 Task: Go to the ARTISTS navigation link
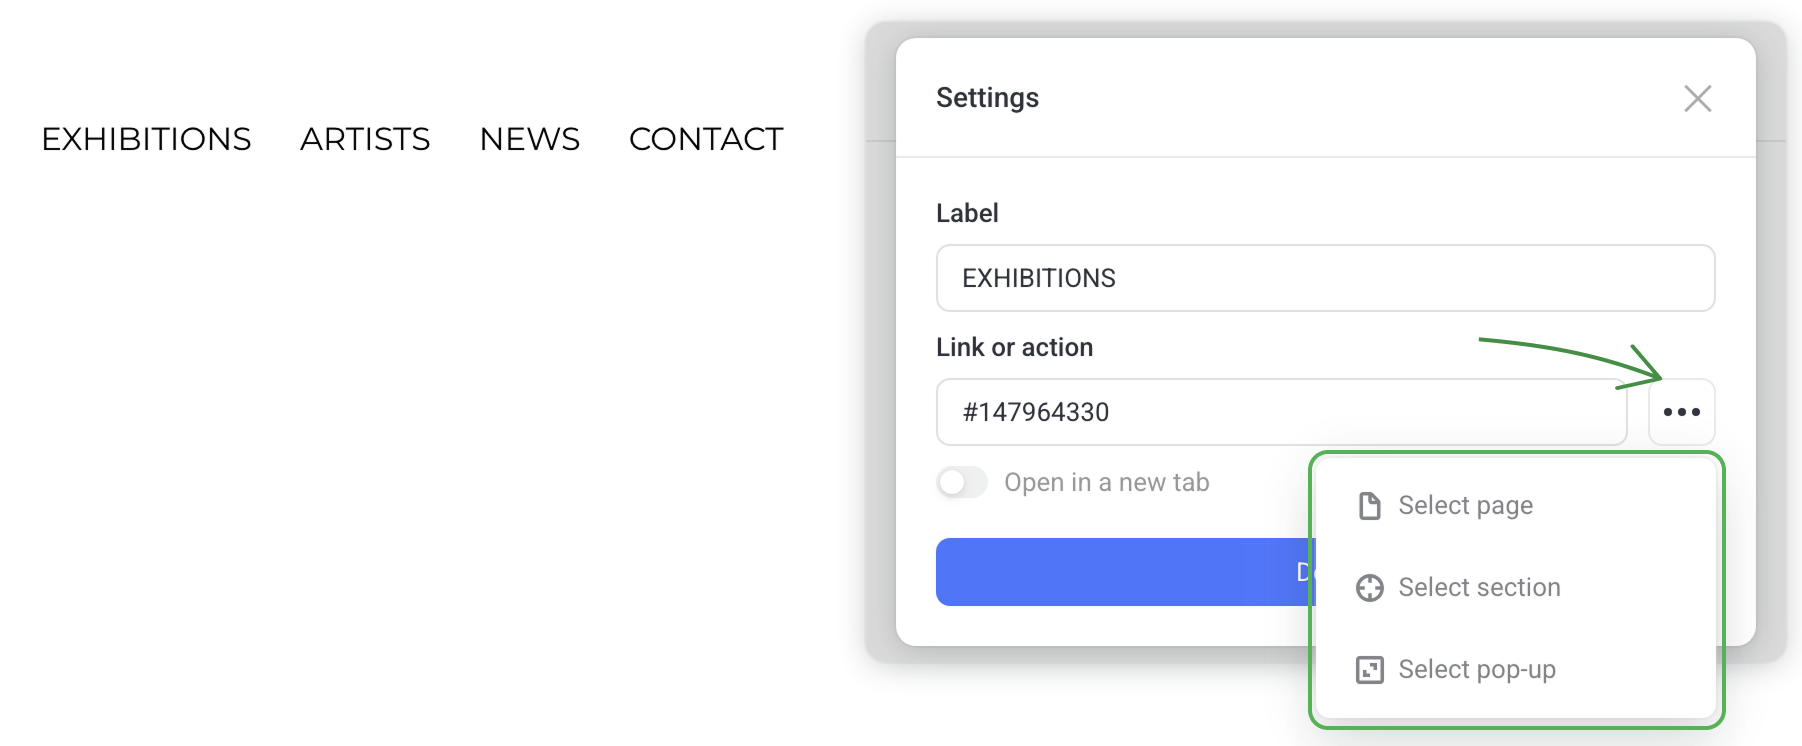click(x=365, y=139)
